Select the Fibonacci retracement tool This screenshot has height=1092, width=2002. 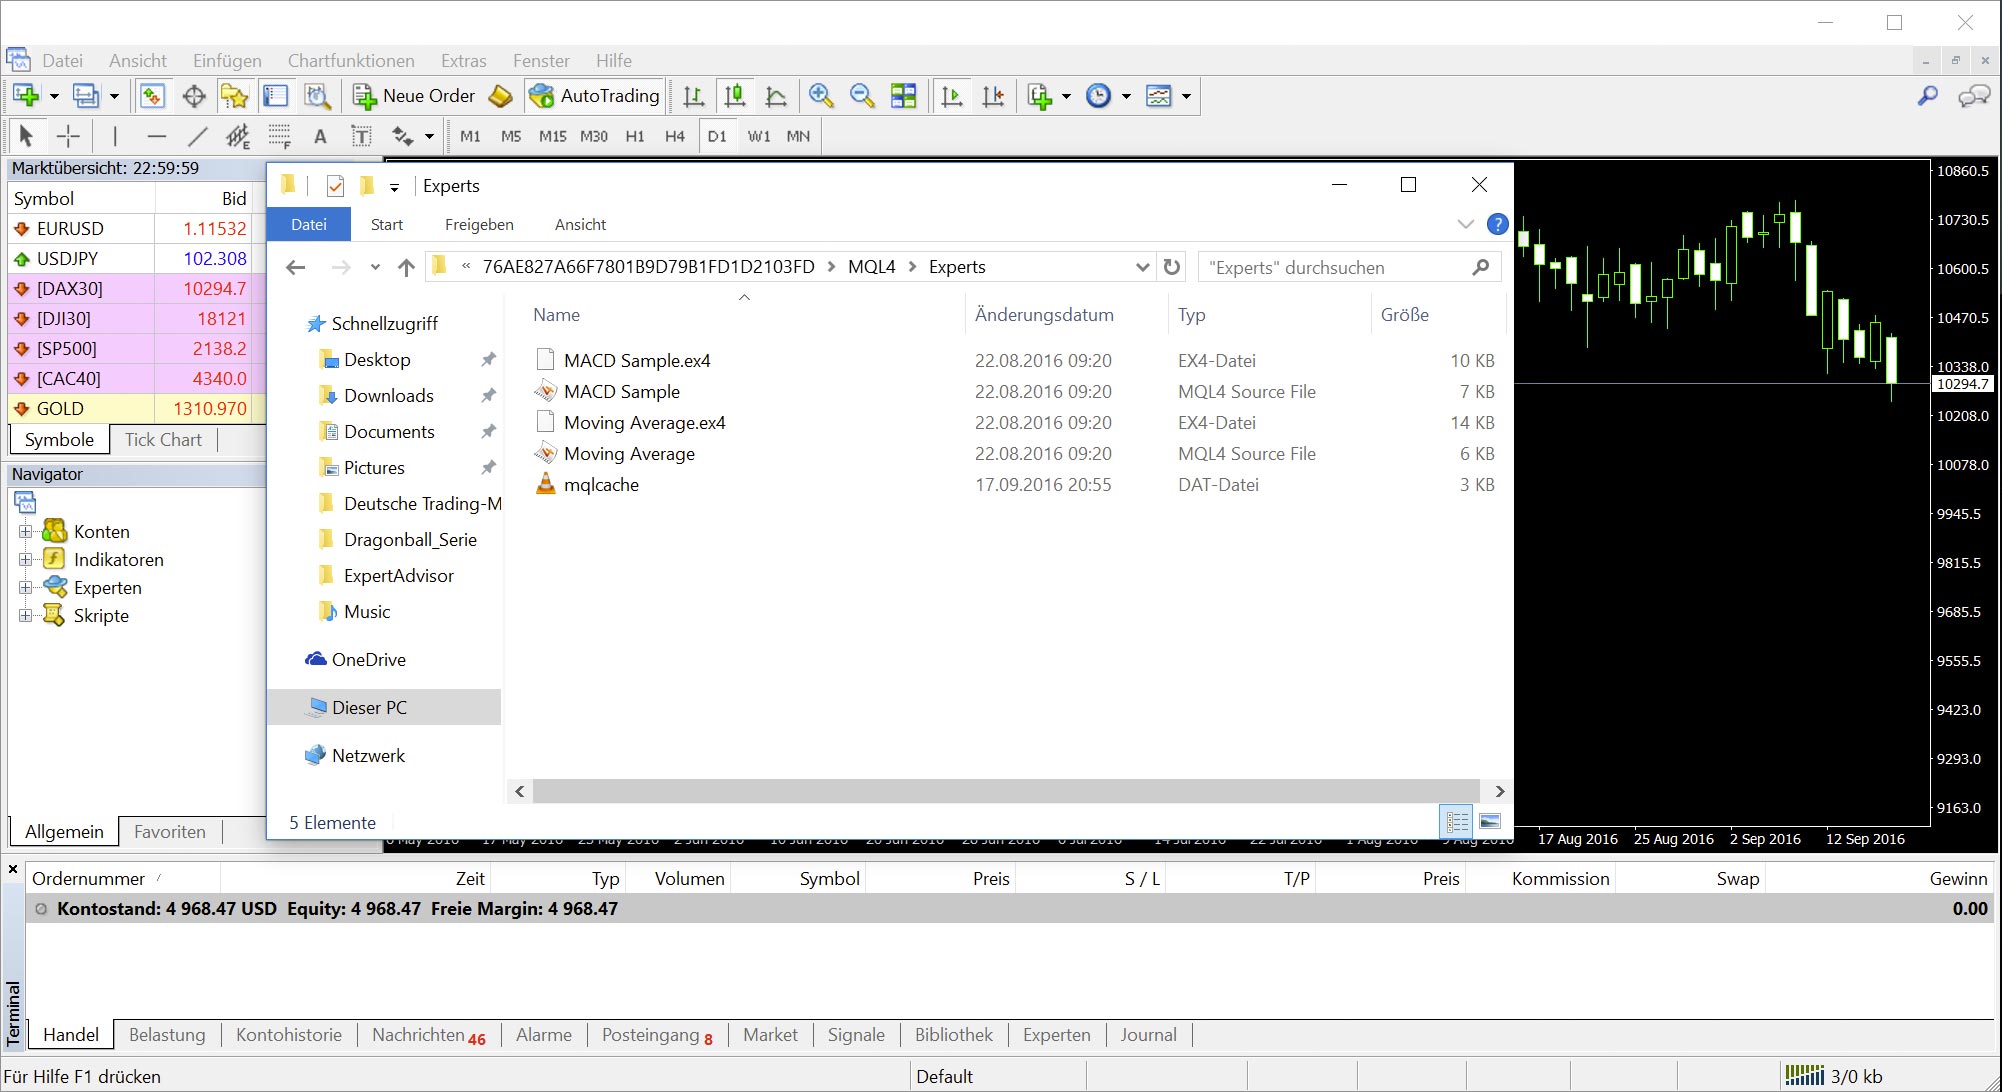click(279, 136)
